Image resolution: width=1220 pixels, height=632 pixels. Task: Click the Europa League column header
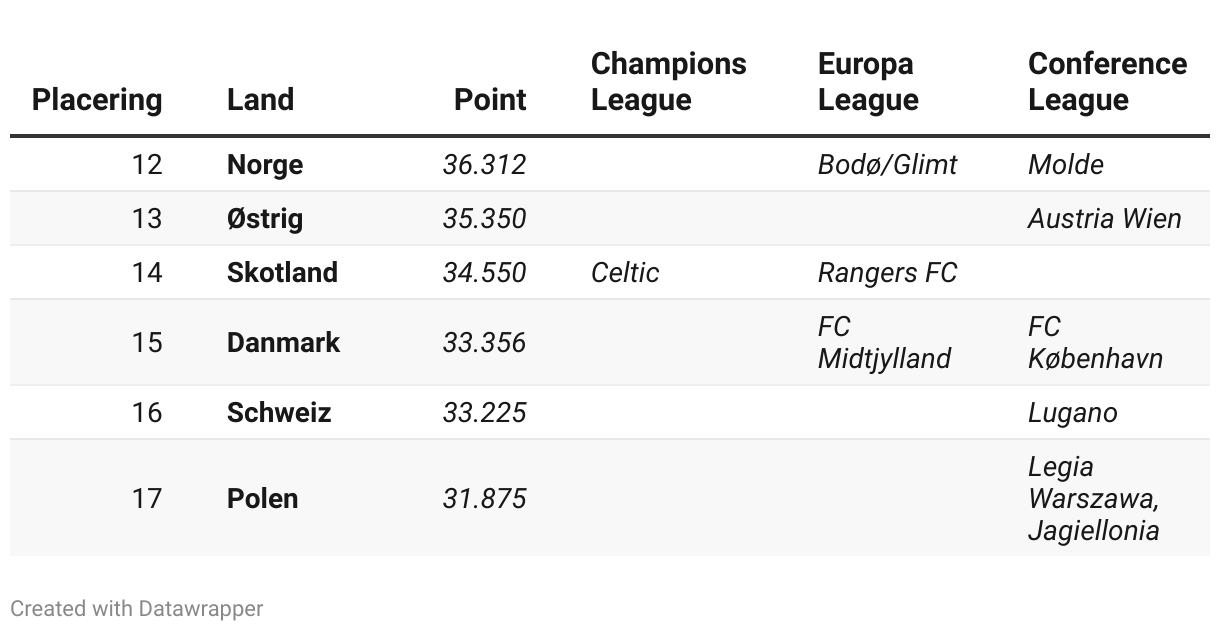868,82
